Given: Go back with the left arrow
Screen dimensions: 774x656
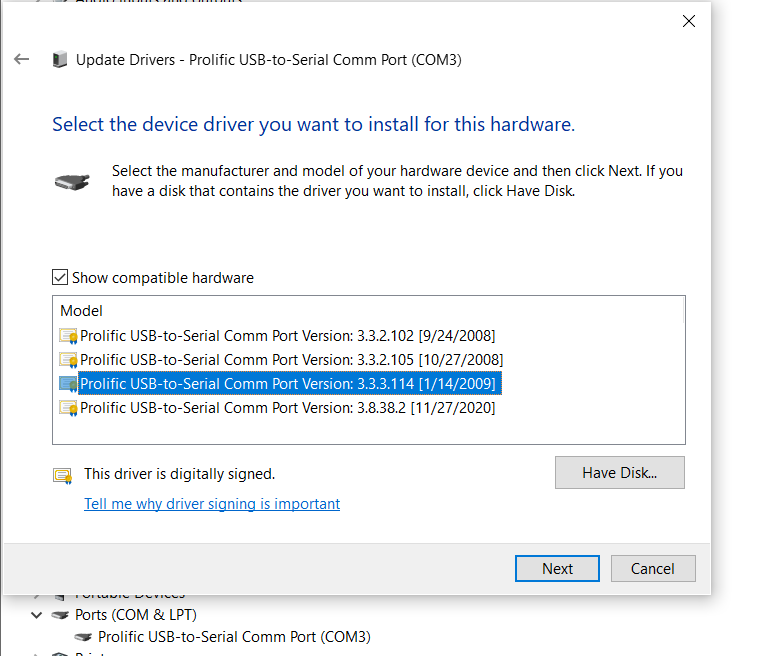Looking at the screenshot, I should coord(21,59).
